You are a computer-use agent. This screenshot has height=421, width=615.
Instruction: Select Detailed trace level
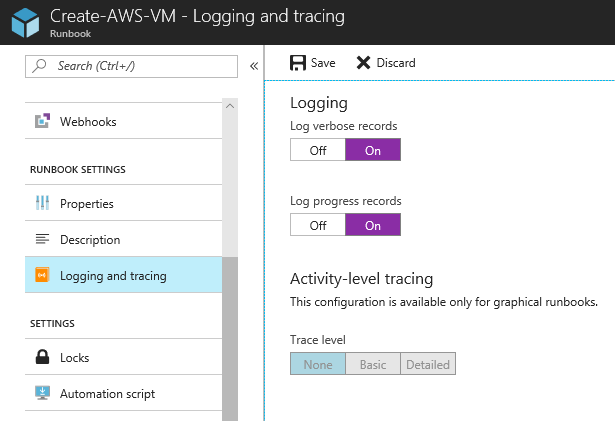(428, 365)
